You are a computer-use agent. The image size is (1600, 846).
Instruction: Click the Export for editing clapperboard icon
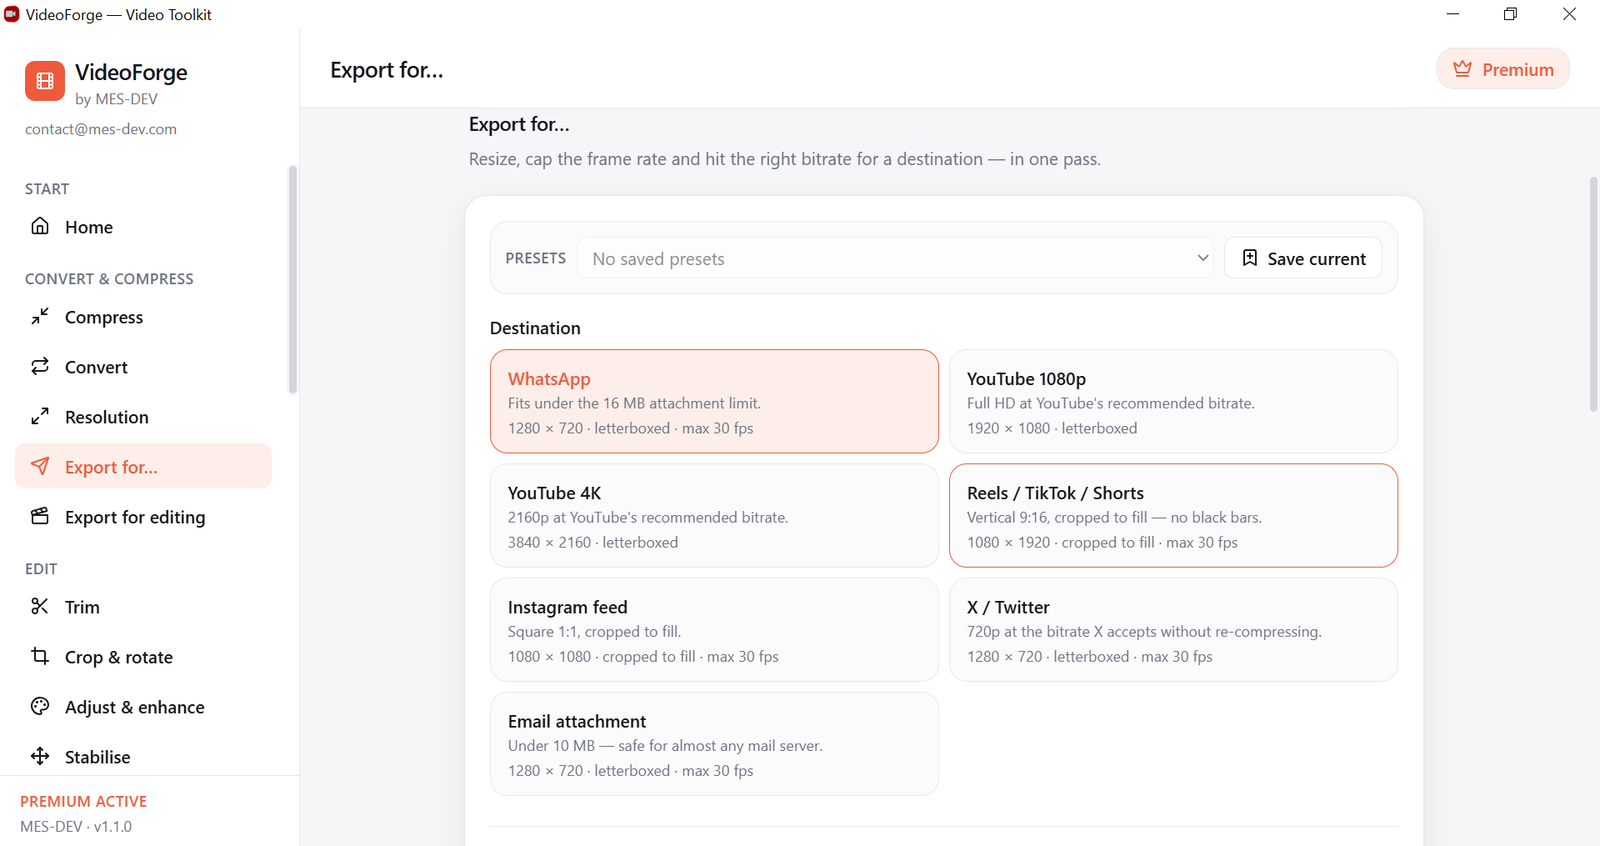[x=40, y=516]
